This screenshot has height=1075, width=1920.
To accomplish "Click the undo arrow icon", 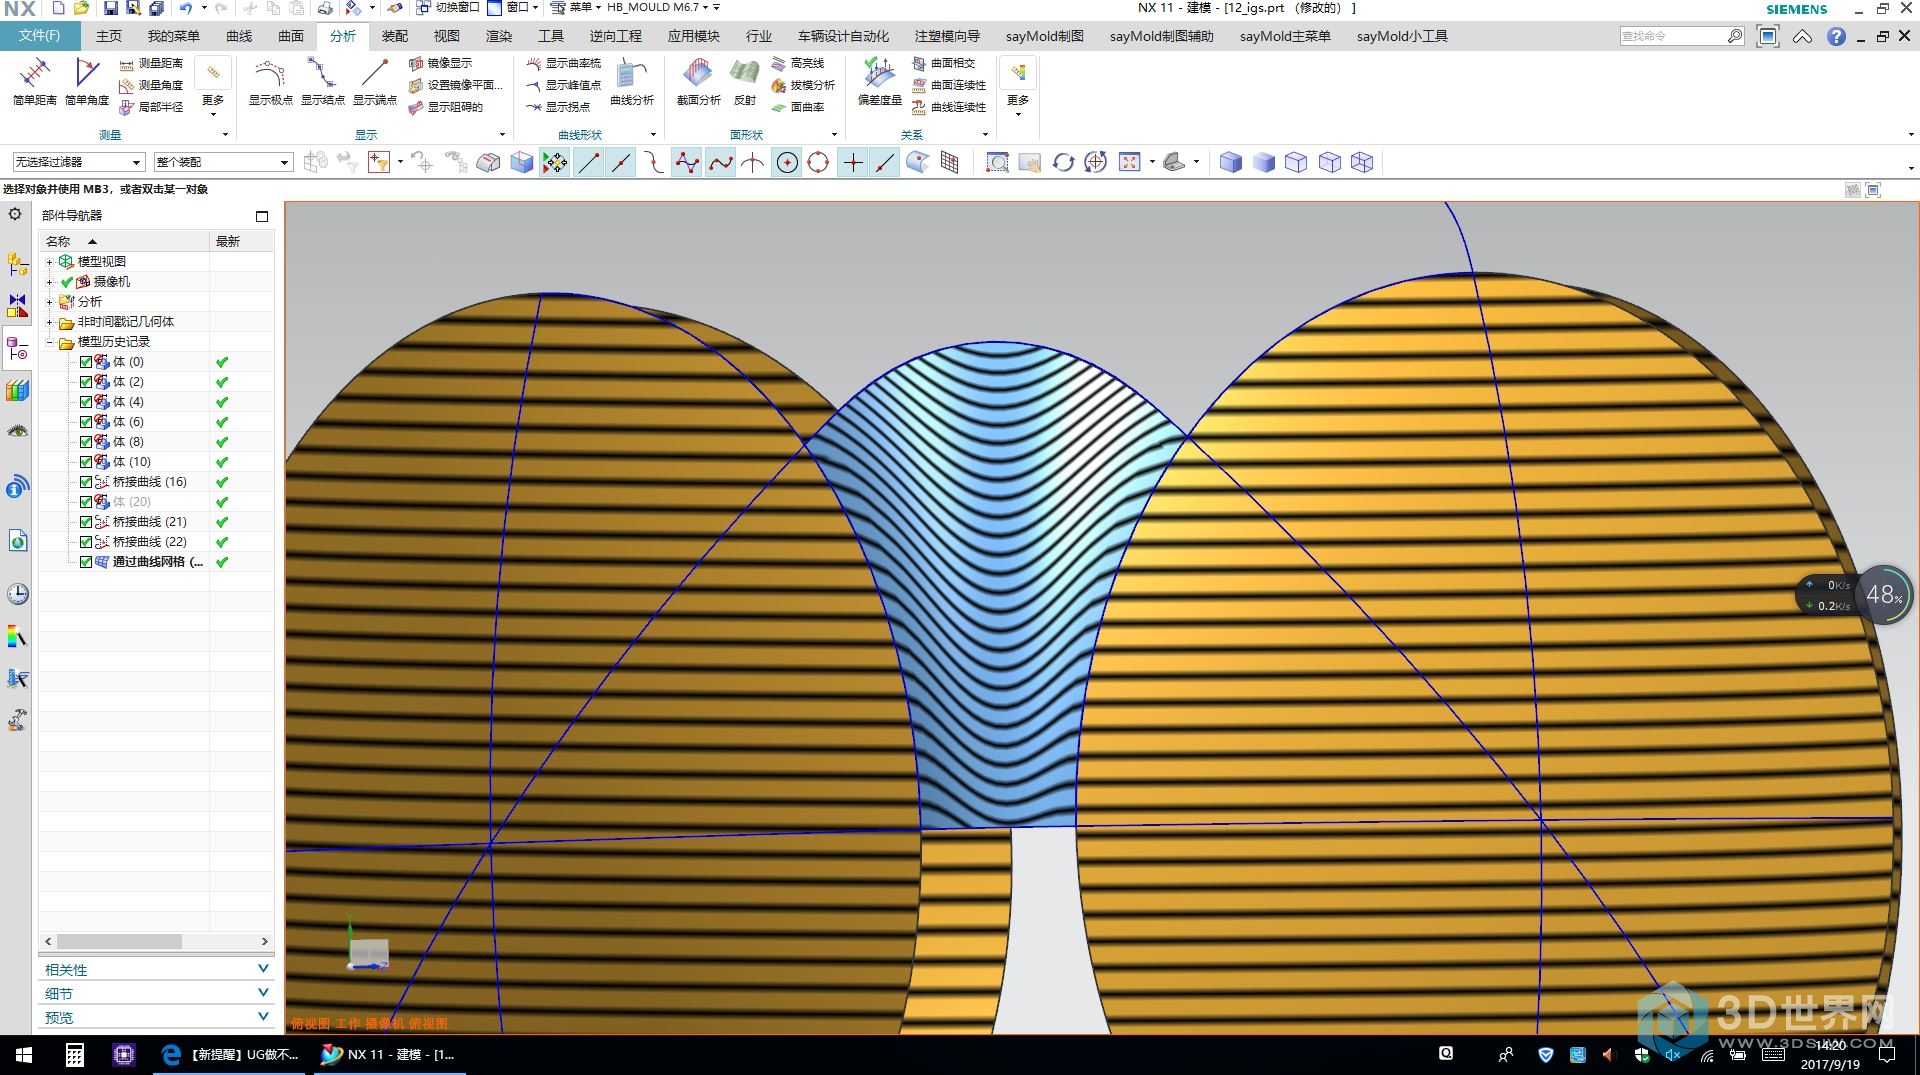I will tap(186, 8).
